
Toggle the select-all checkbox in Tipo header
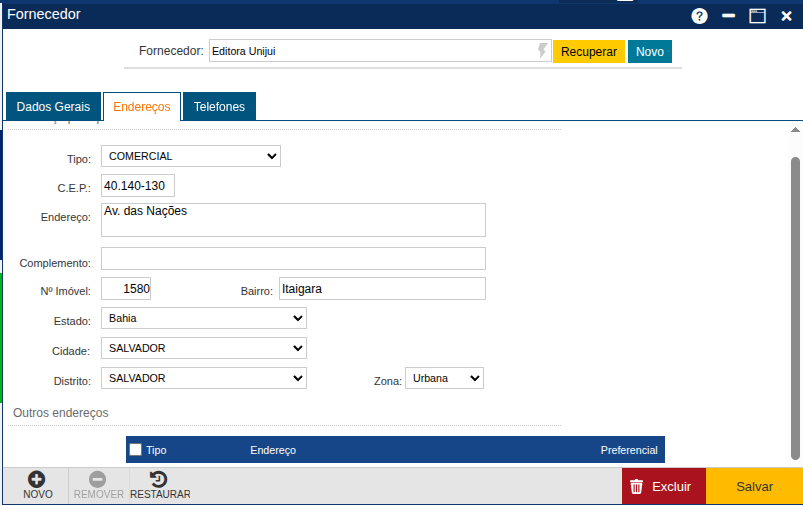(x=136, y=450)
